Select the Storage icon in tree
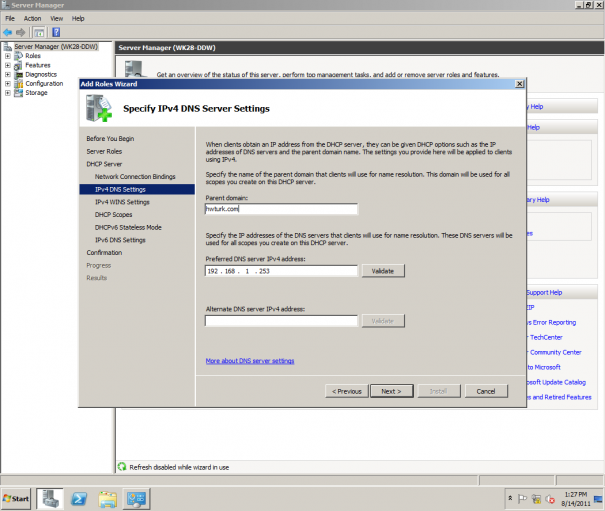This screenshot has height=511, width=605. coord(18,93)
